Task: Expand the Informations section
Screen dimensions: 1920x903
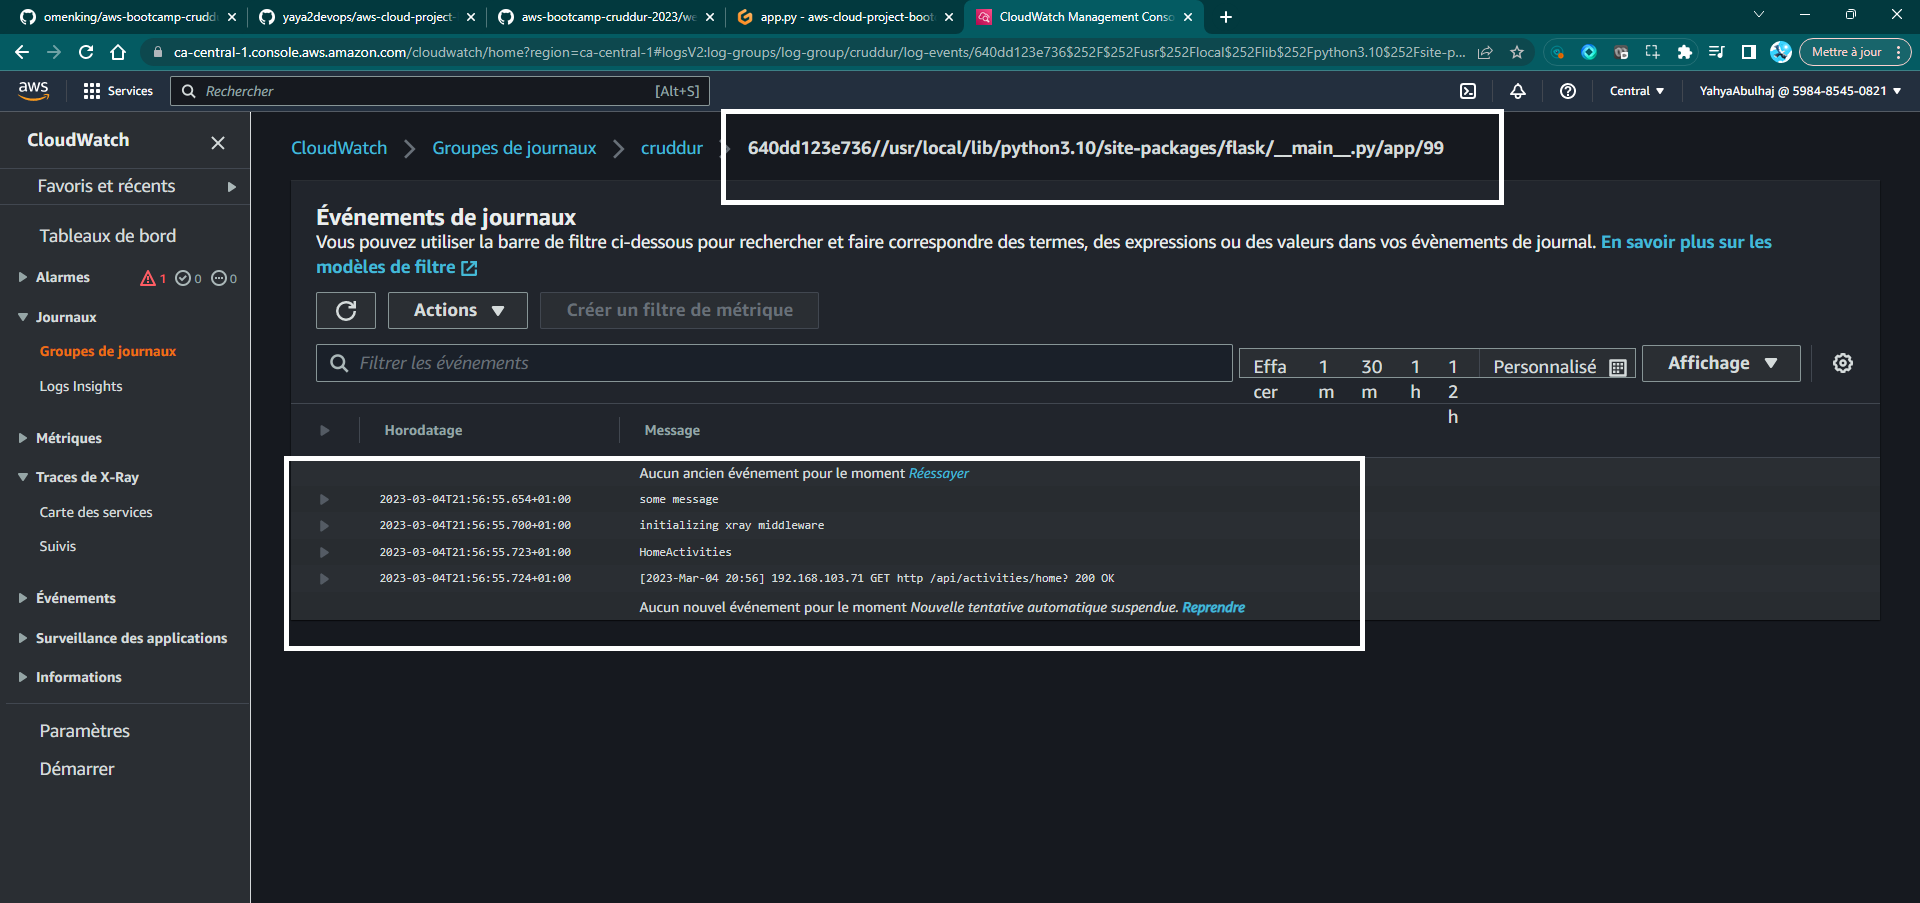Action: point(23,677)
